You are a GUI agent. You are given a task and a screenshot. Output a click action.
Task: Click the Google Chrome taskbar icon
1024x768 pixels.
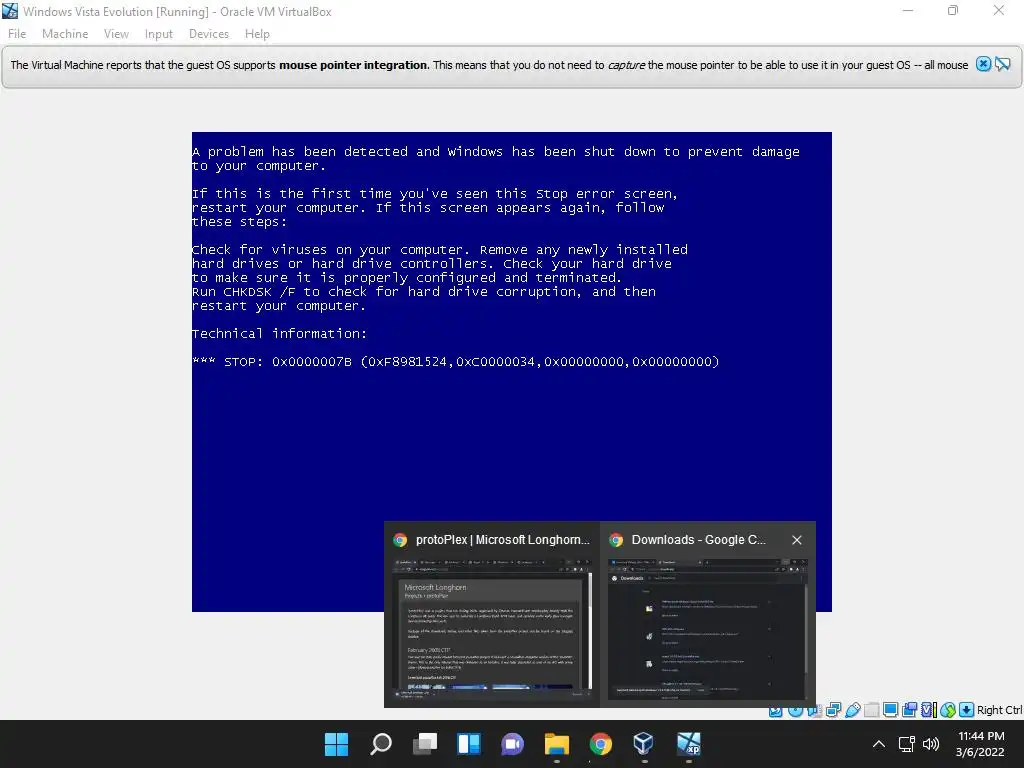[x=600, y=744]
